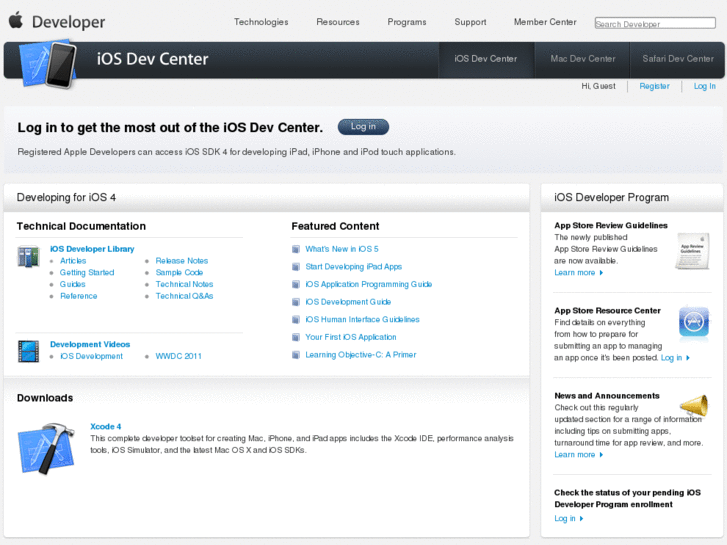Viewport: 727px width, 545px height.
Task: Open the Technologies menu
Action: (261, 22)
